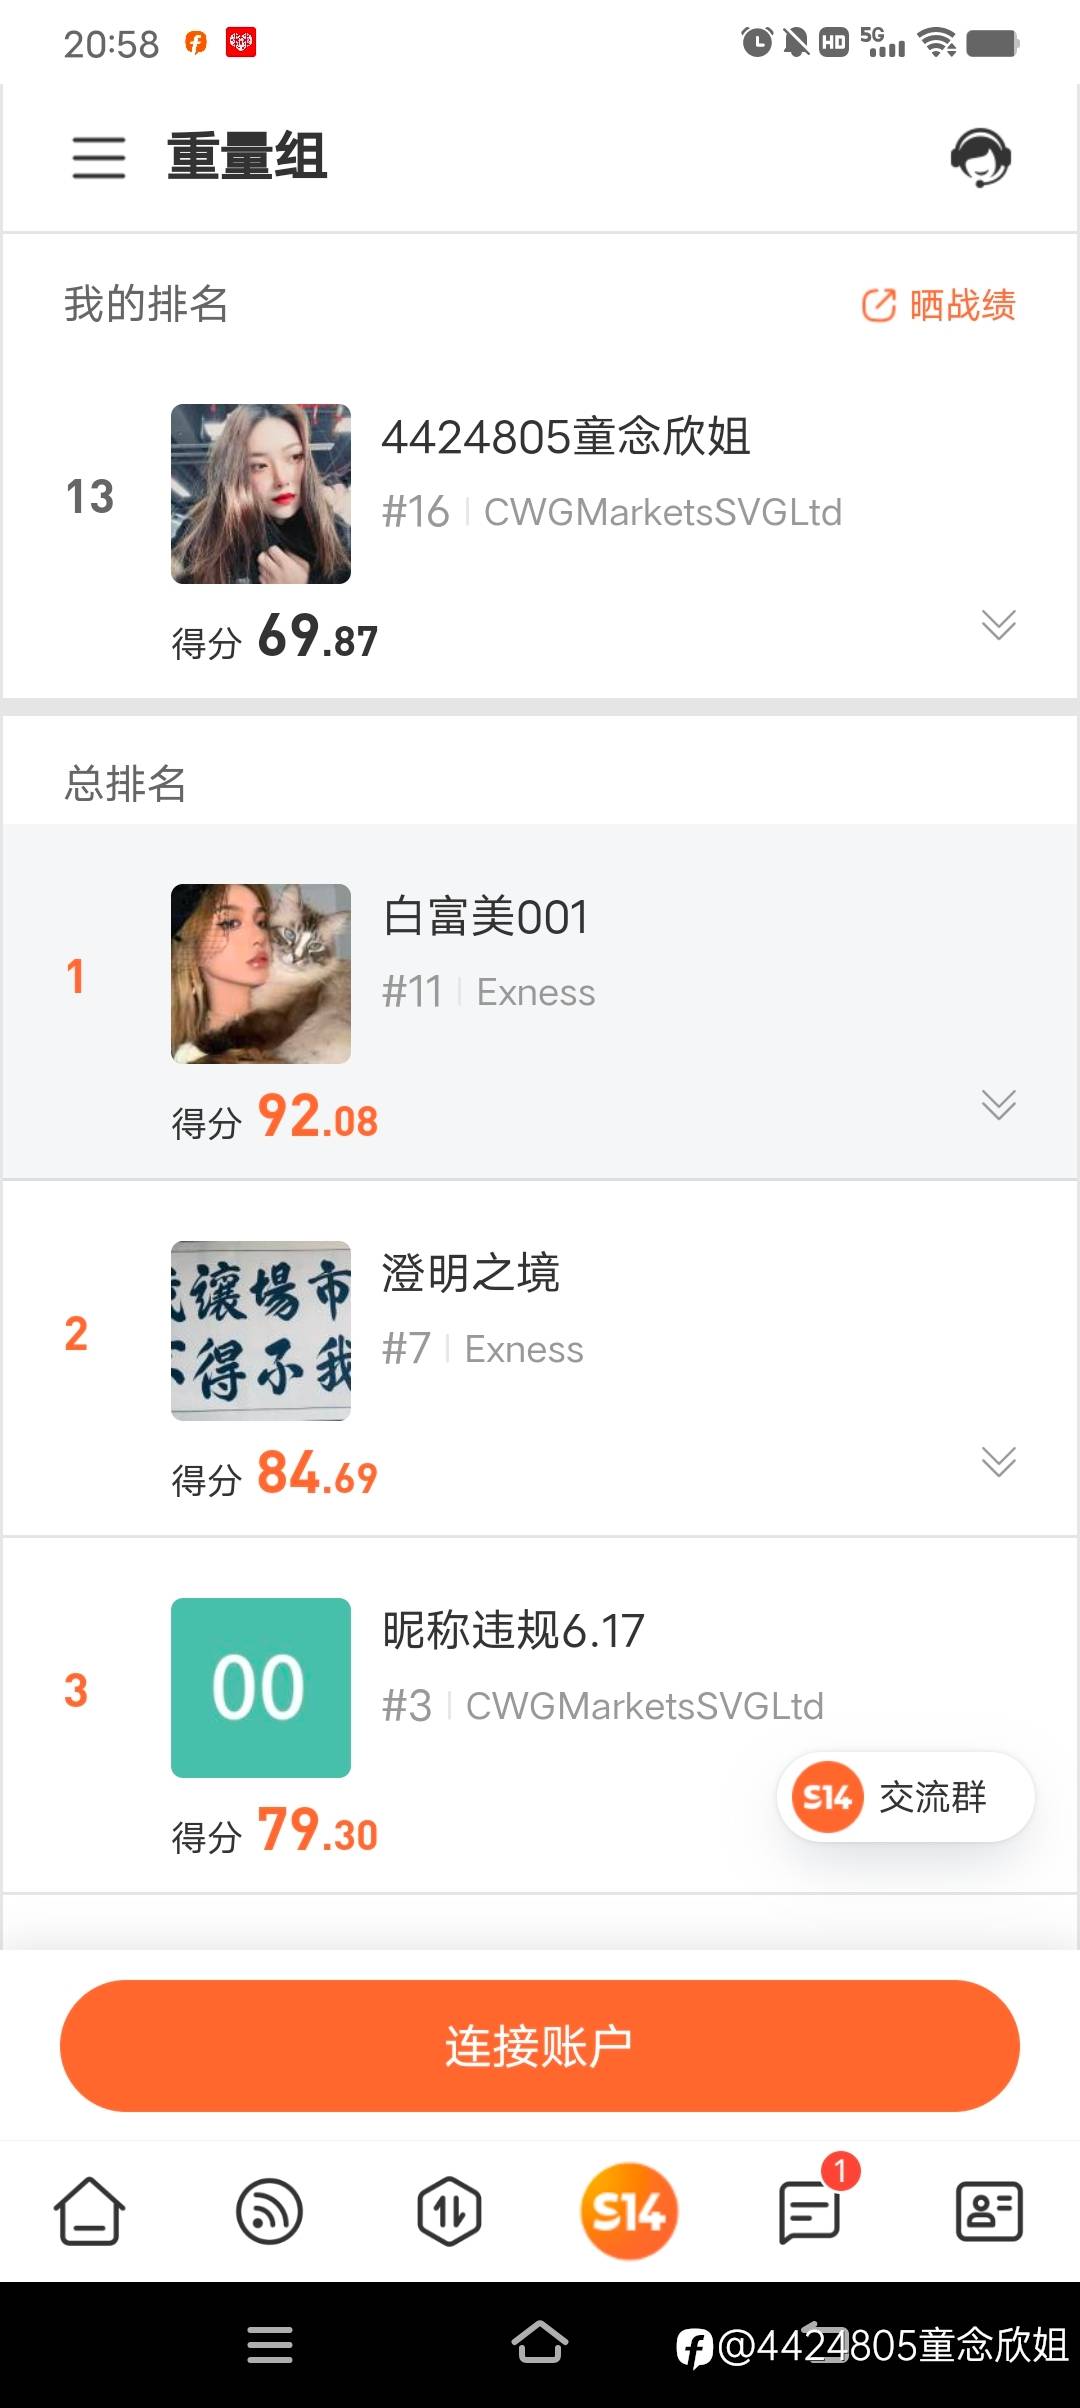Image resolution: width=1080 pixels, height=2408 pixels.
Task: Tap the 晒战绩 share link
Action: pos(939,305)
